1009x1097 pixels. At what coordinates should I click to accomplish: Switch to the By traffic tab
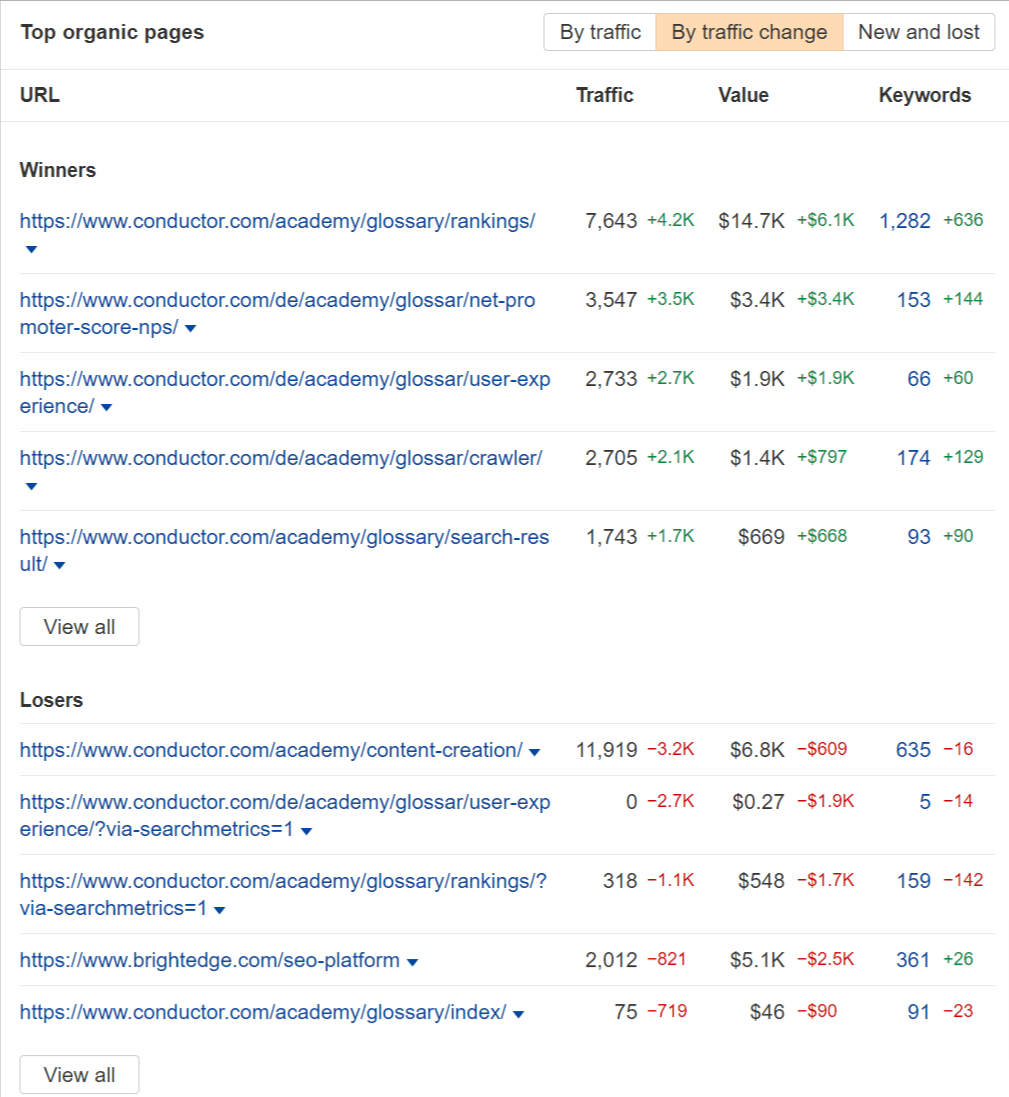(598, 31)
